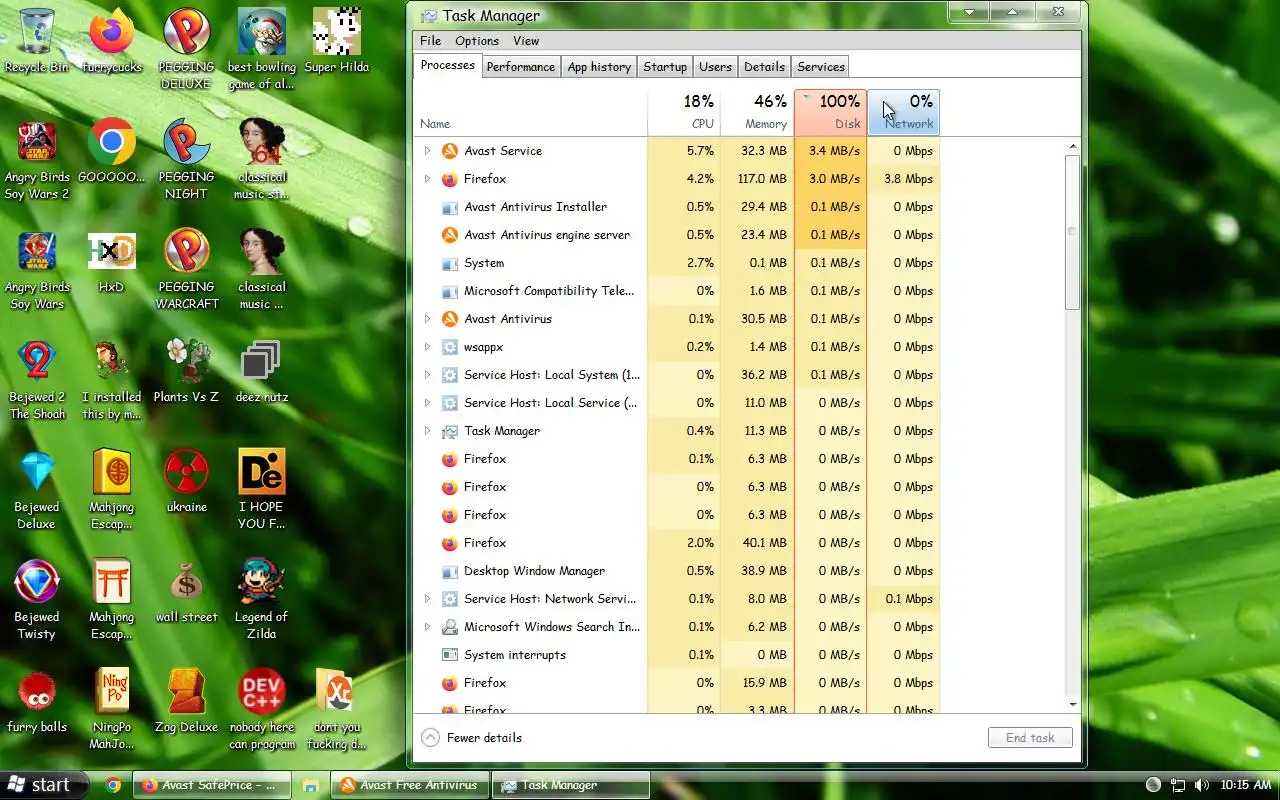Expand the Avast Antivirus process group

pyautogui.click(x=427, y=319)
